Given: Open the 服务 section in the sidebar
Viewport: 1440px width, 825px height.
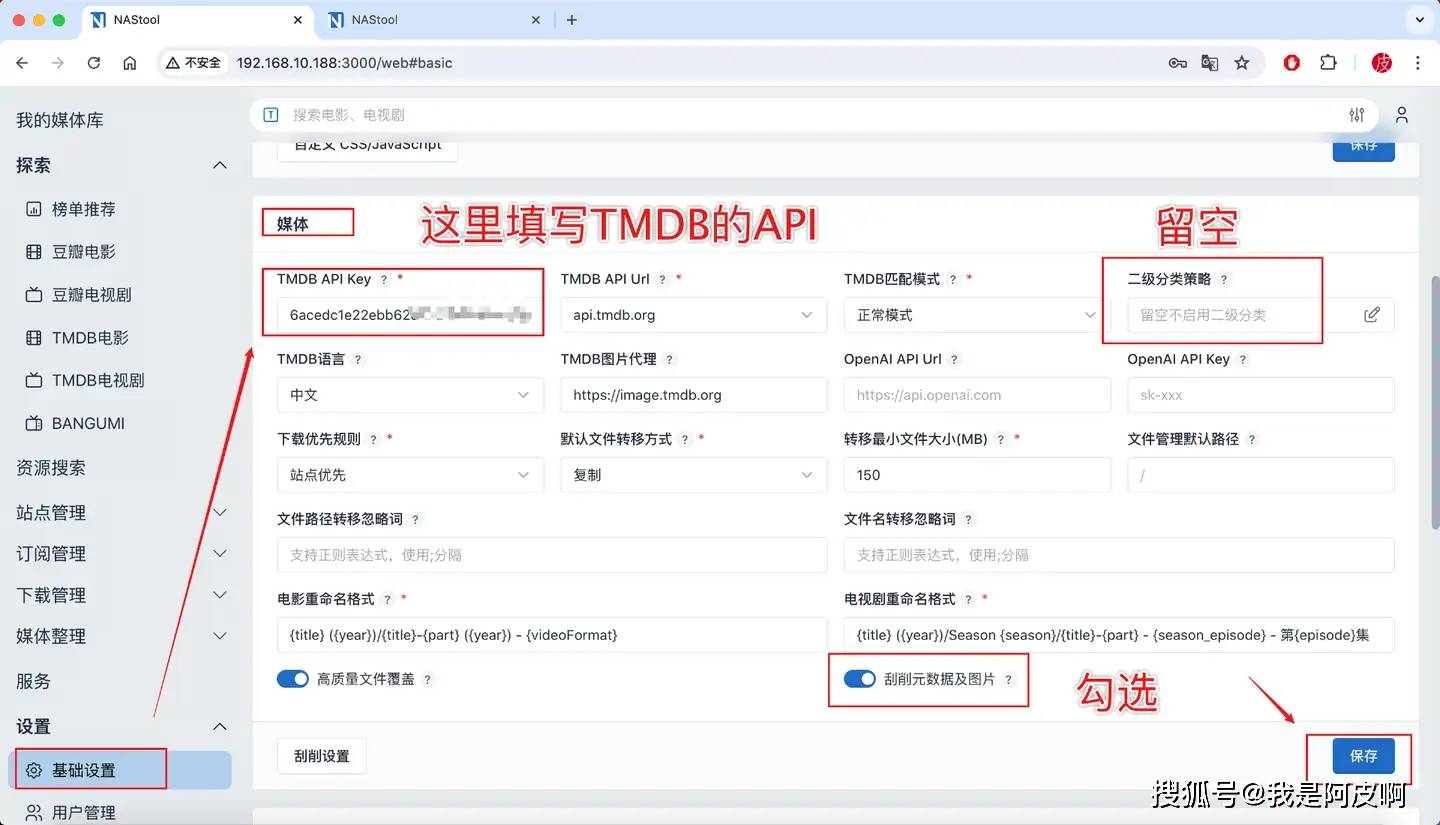Looking at the screenshot, I should tap(33, 681).
